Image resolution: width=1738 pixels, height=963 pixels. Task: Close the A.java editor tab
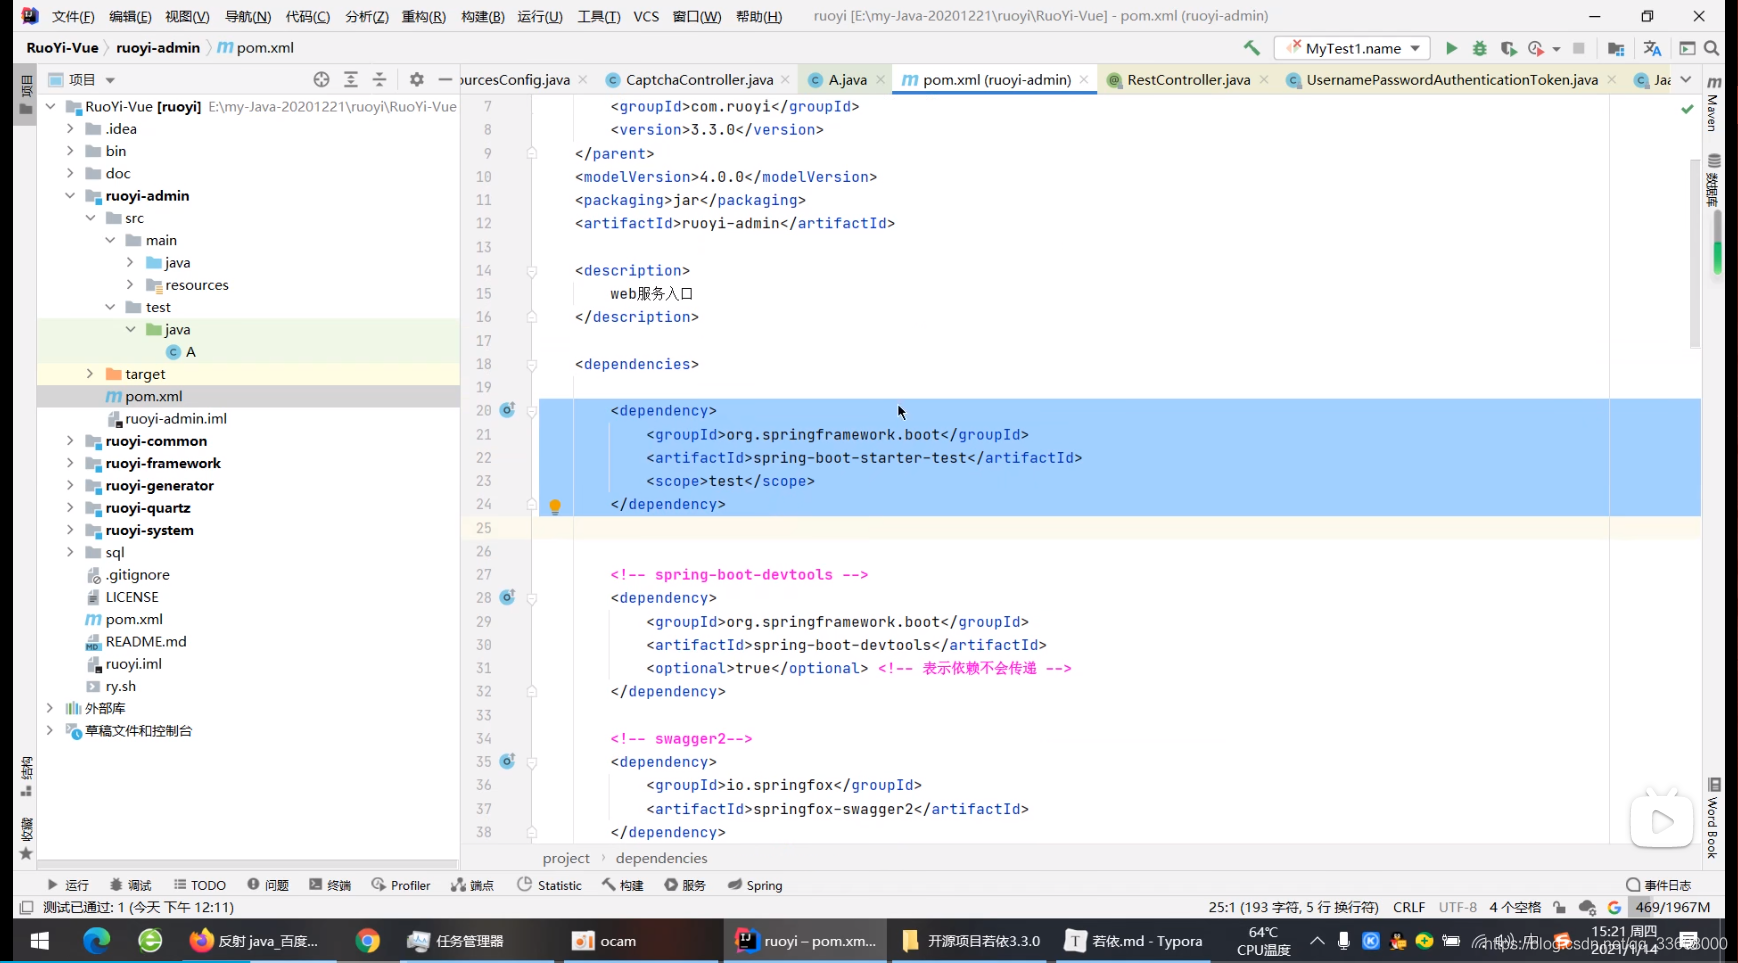tap(881, 79)
